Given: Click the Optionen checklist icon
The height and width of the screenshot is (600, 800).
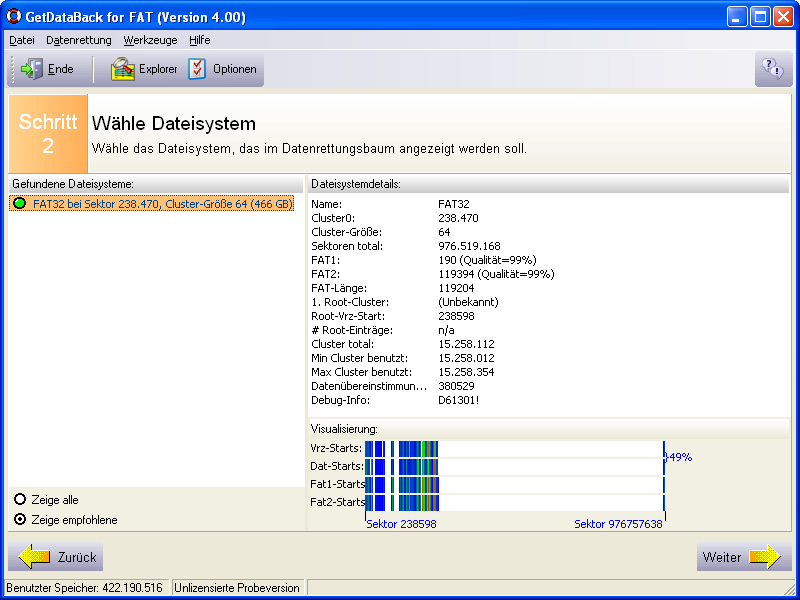Looking at the screenshot, I should [197, 69].
